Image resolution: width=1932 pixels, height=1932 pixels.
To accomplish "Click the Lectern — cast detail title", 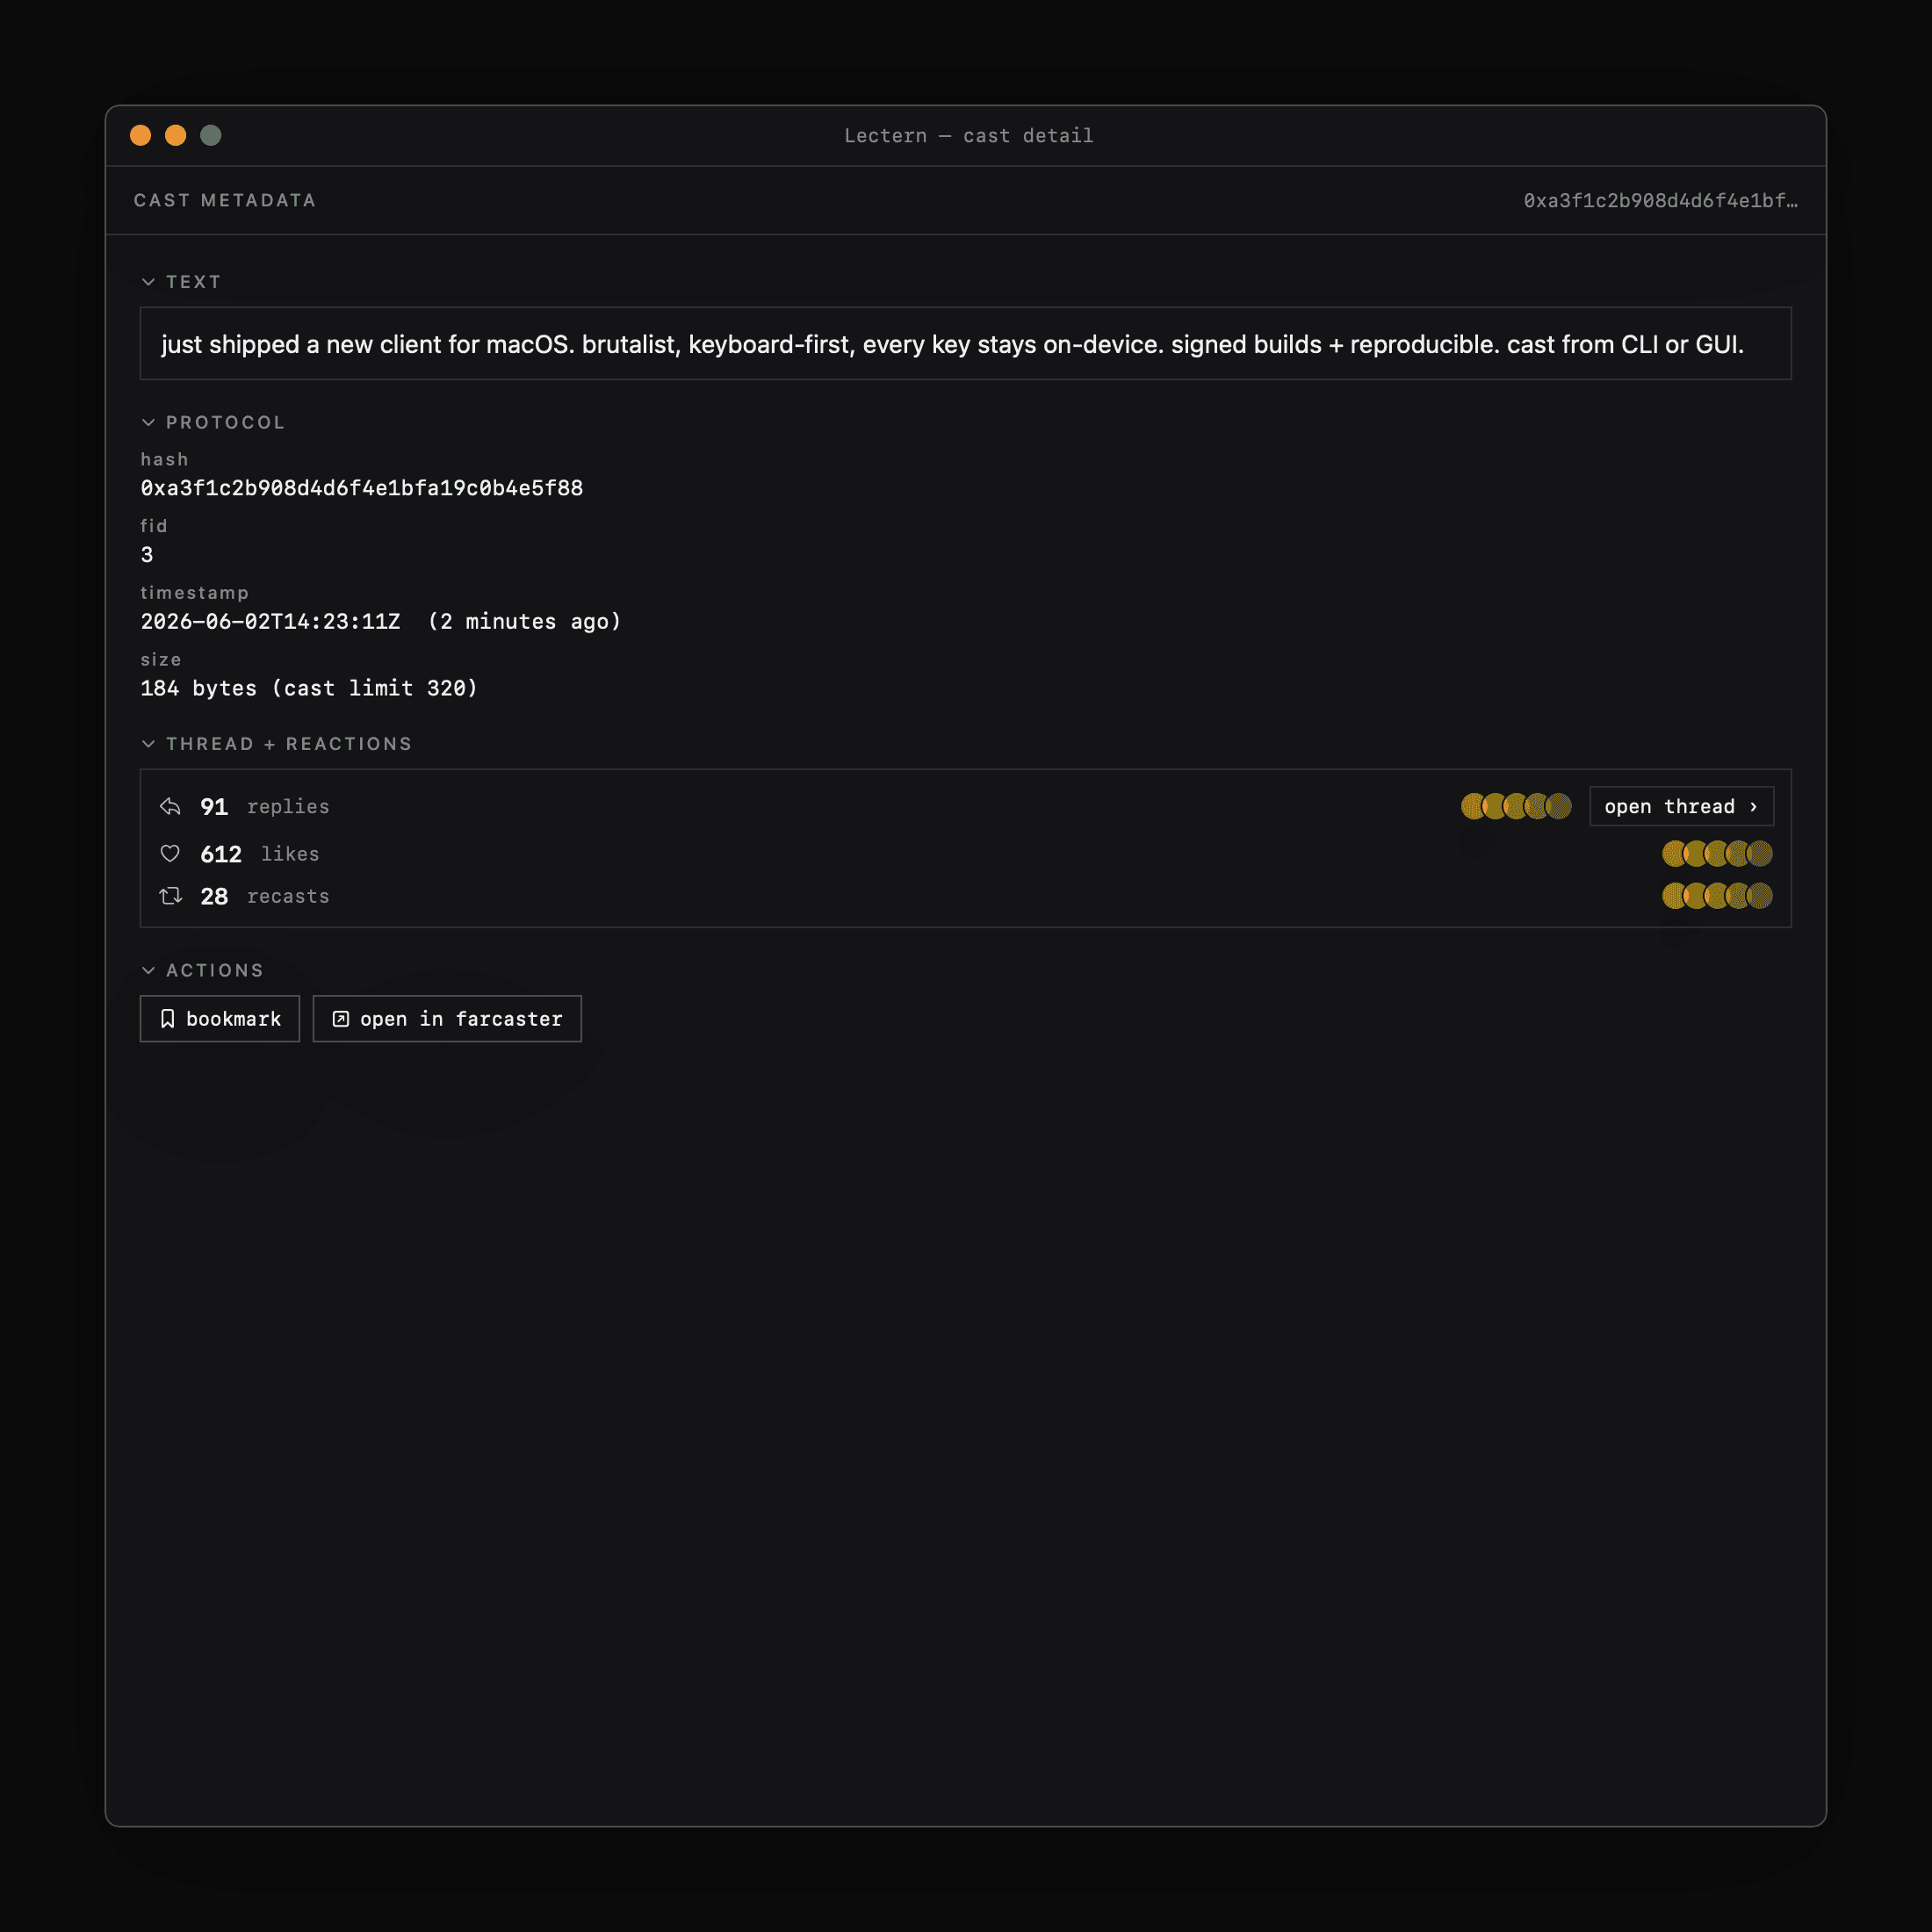I will pos(968,135).
